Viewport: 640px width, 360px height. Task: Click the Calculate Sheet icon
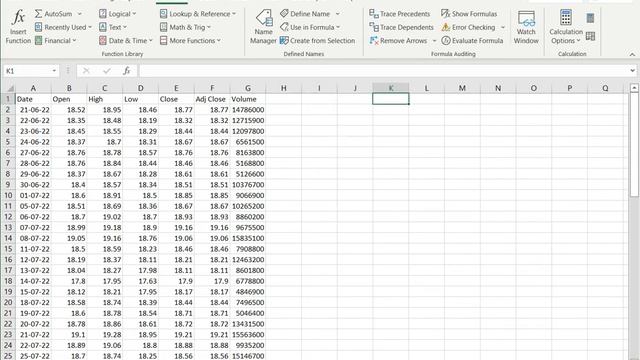[590, 36]
